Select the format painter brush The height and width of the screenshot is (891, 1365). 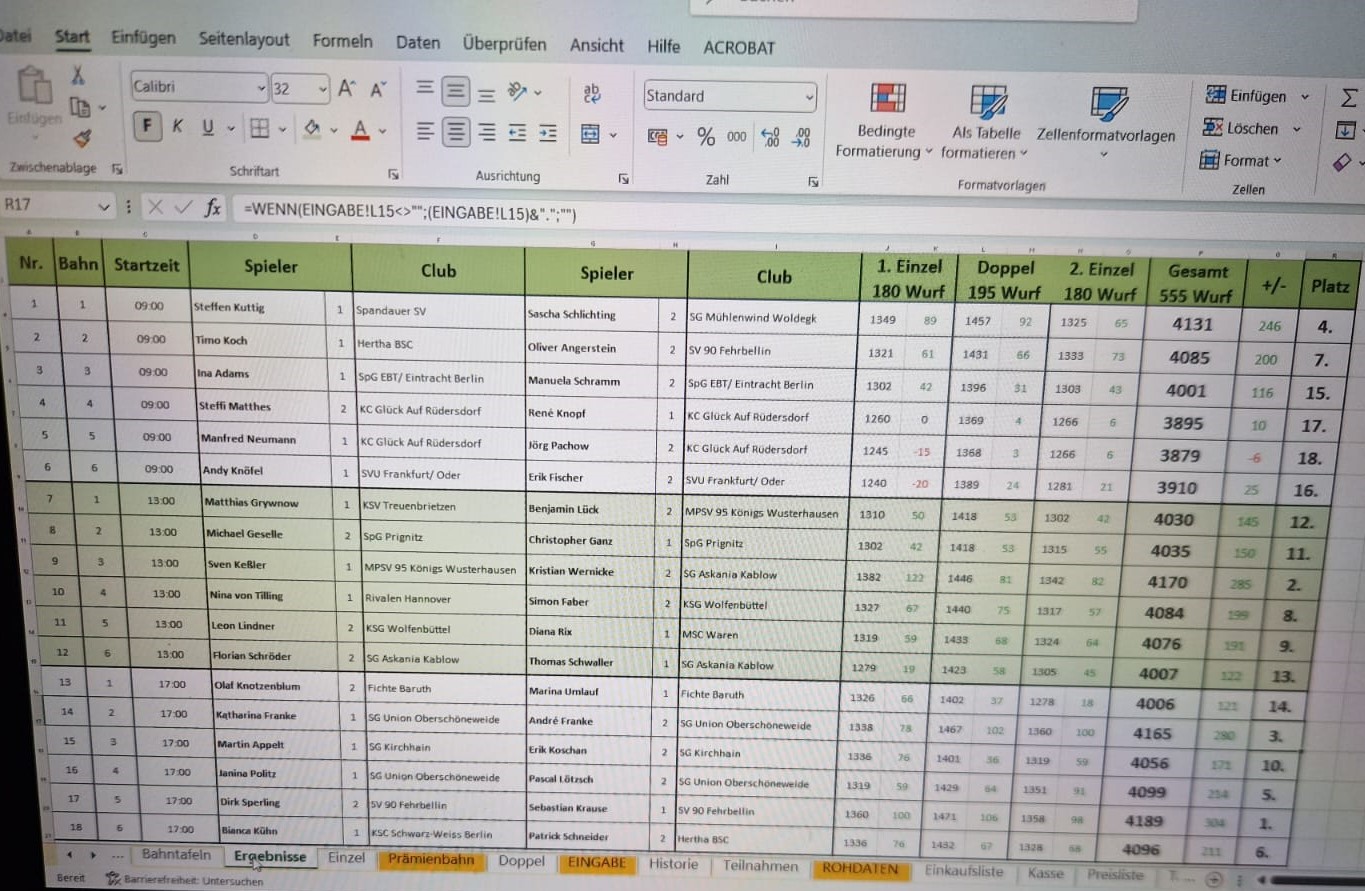pyautogui.click(x=82, y=138)
